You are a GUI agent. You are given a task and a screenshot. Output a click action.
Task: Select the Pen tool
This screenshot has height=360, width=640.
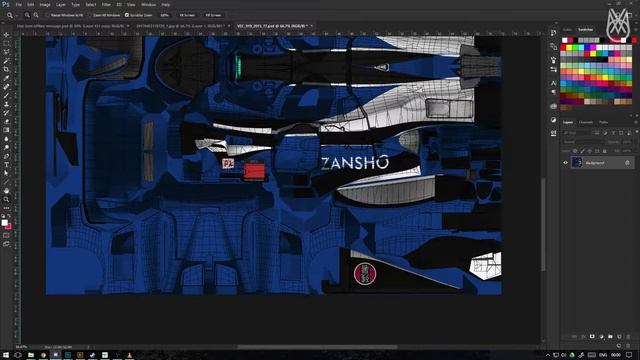point(6,156)
